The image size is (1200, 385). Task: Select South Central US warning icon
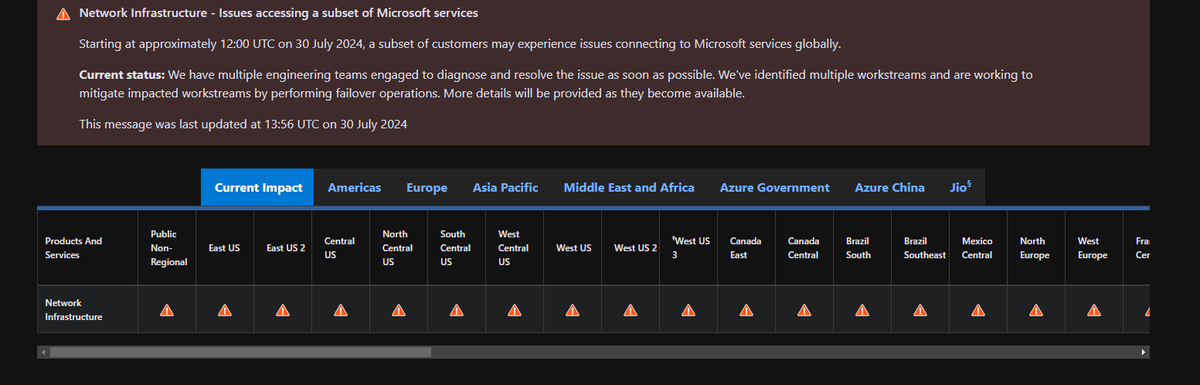point(456,310)
